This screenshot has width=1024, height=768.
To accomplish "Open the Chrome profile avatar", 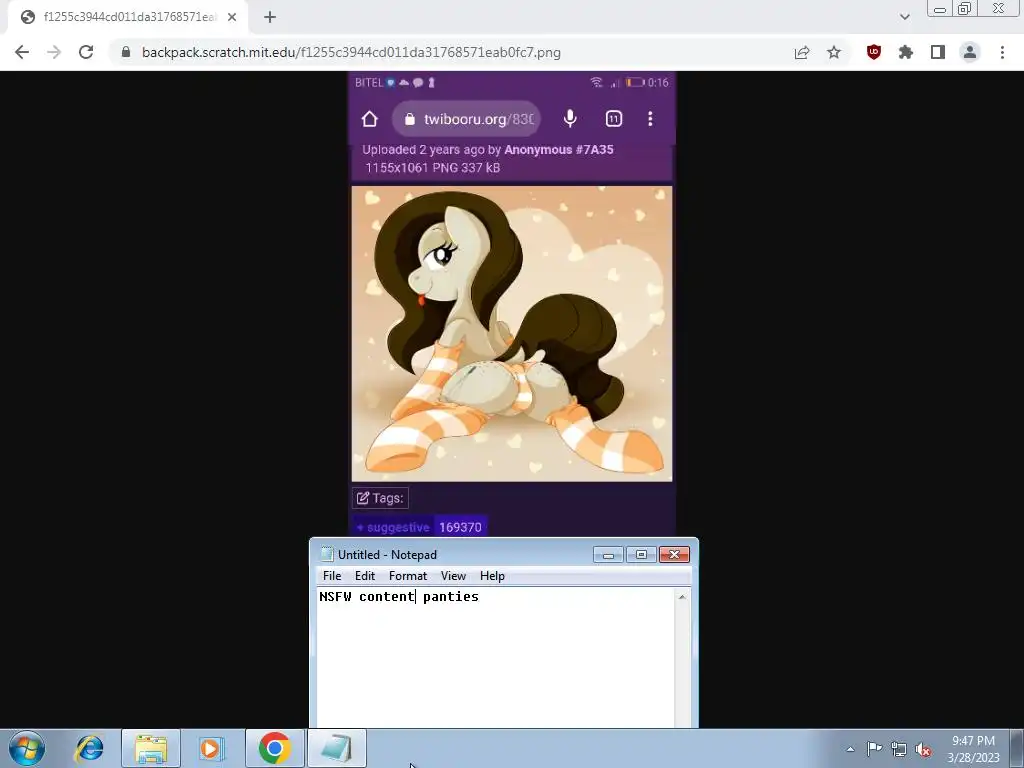I will (x=970, y=52).
